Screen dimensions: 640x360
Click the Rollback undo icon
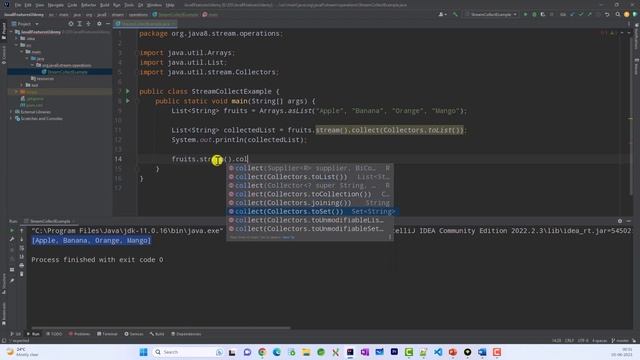pos(607,14)
